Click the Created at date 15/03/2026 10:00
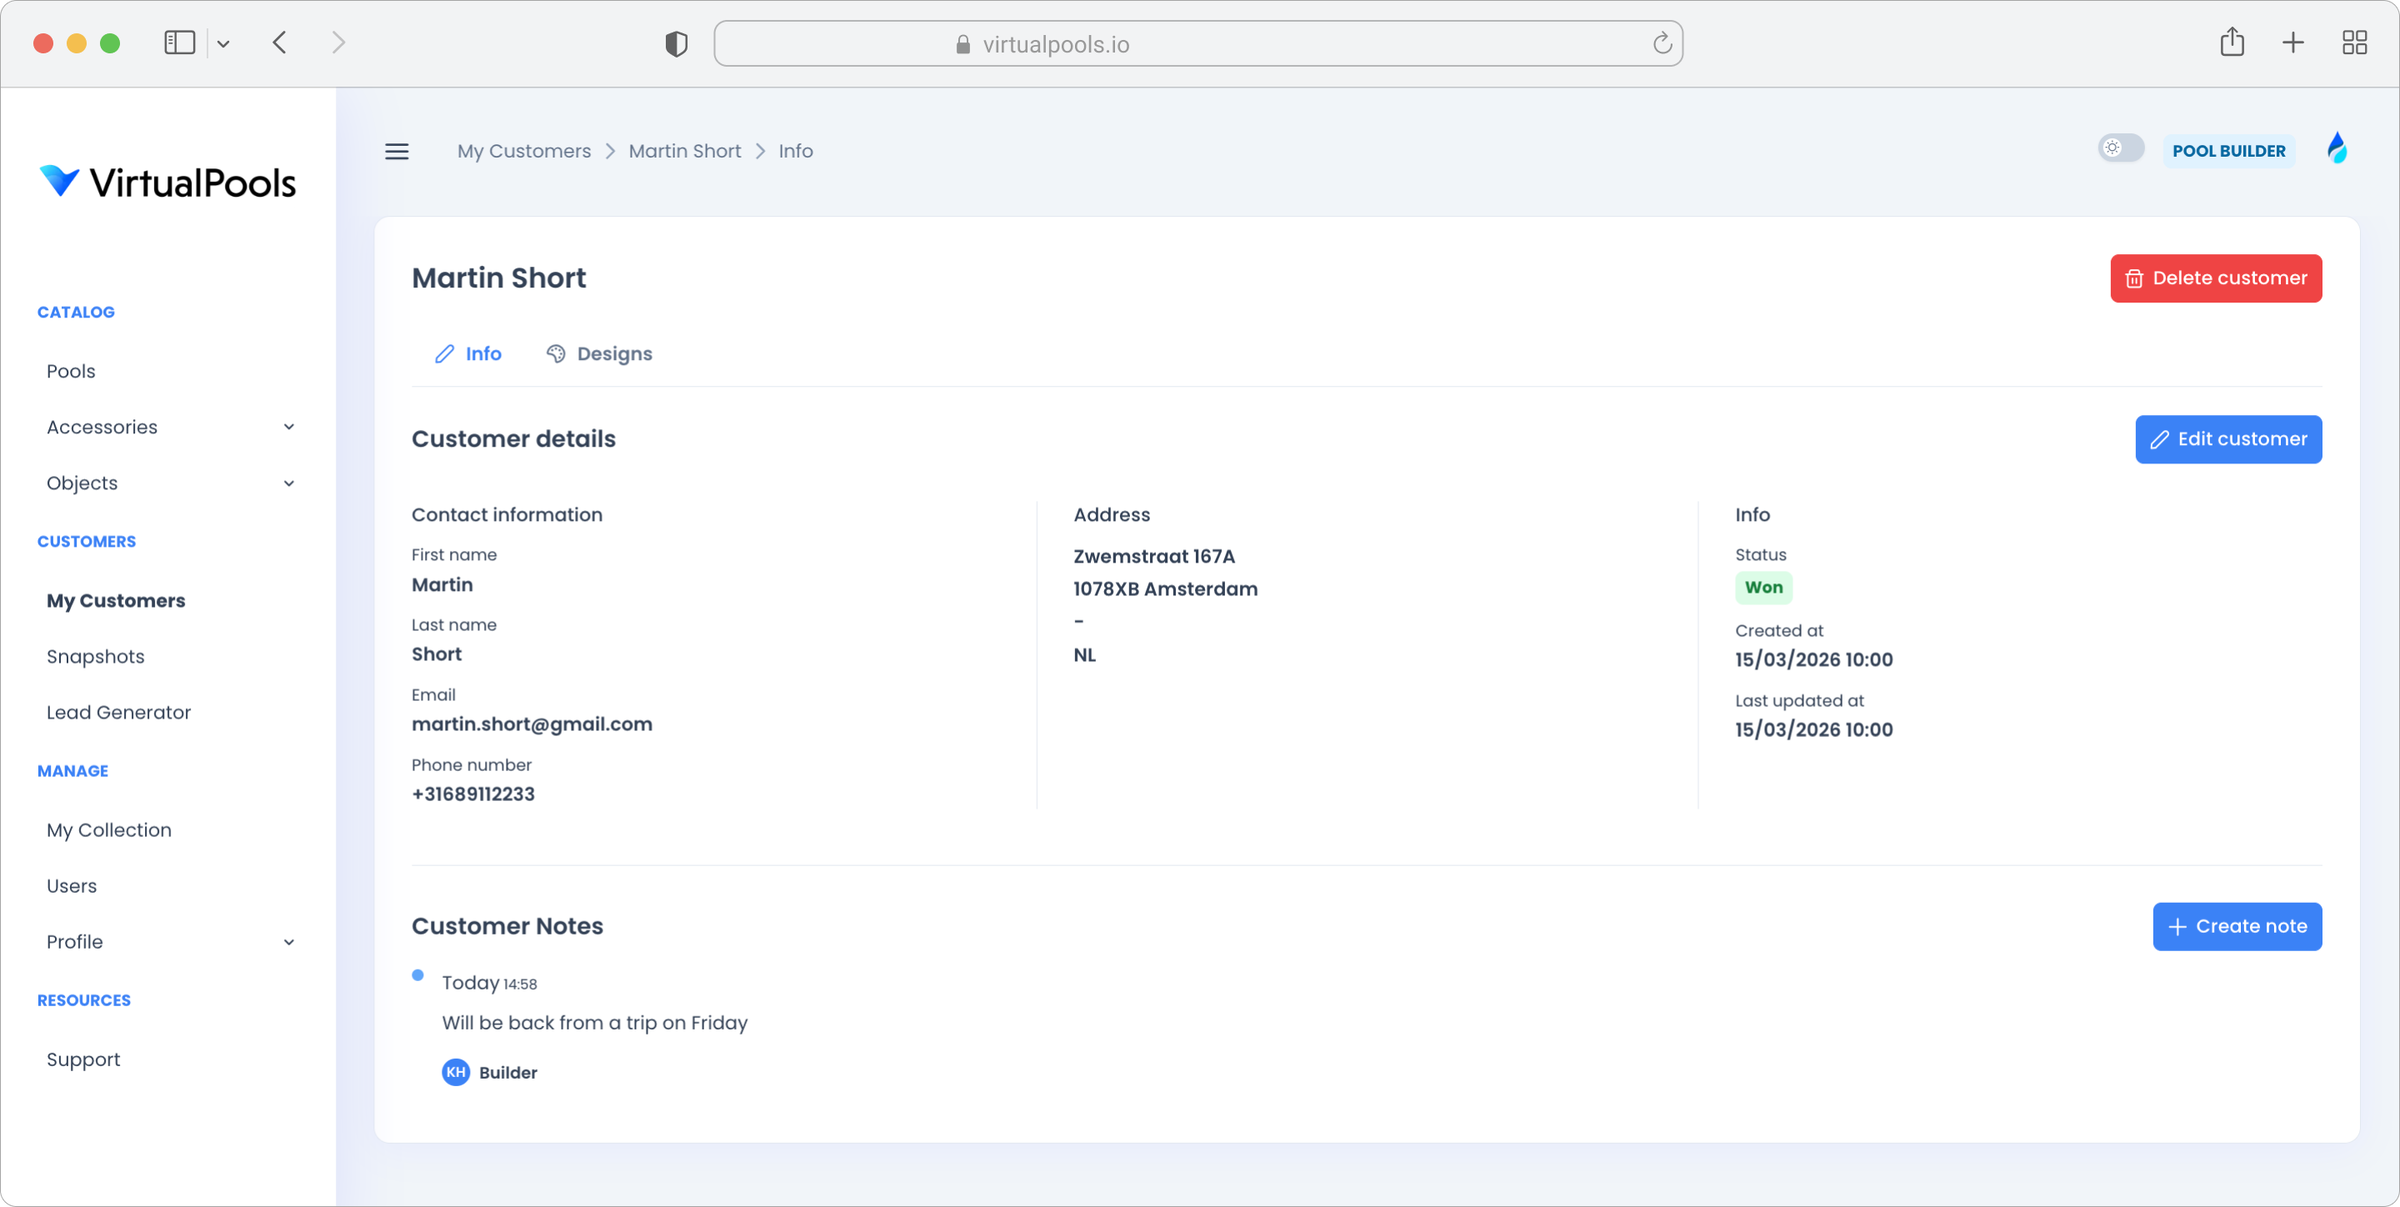Viewport: 2400px width, 1207px height. pos(1814,660)
